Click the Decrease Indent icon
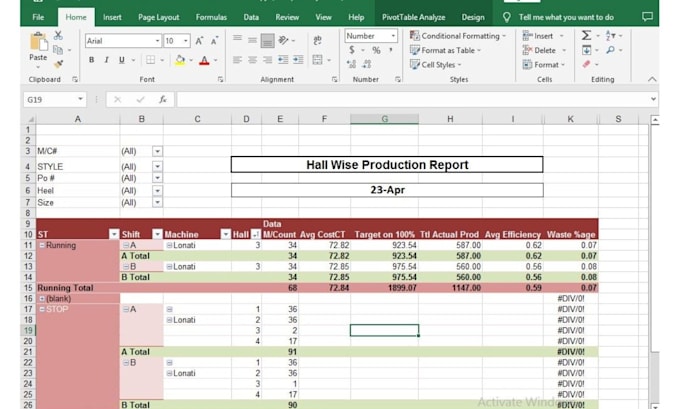This screenshot has width=680, height=409. click(283, 60)
